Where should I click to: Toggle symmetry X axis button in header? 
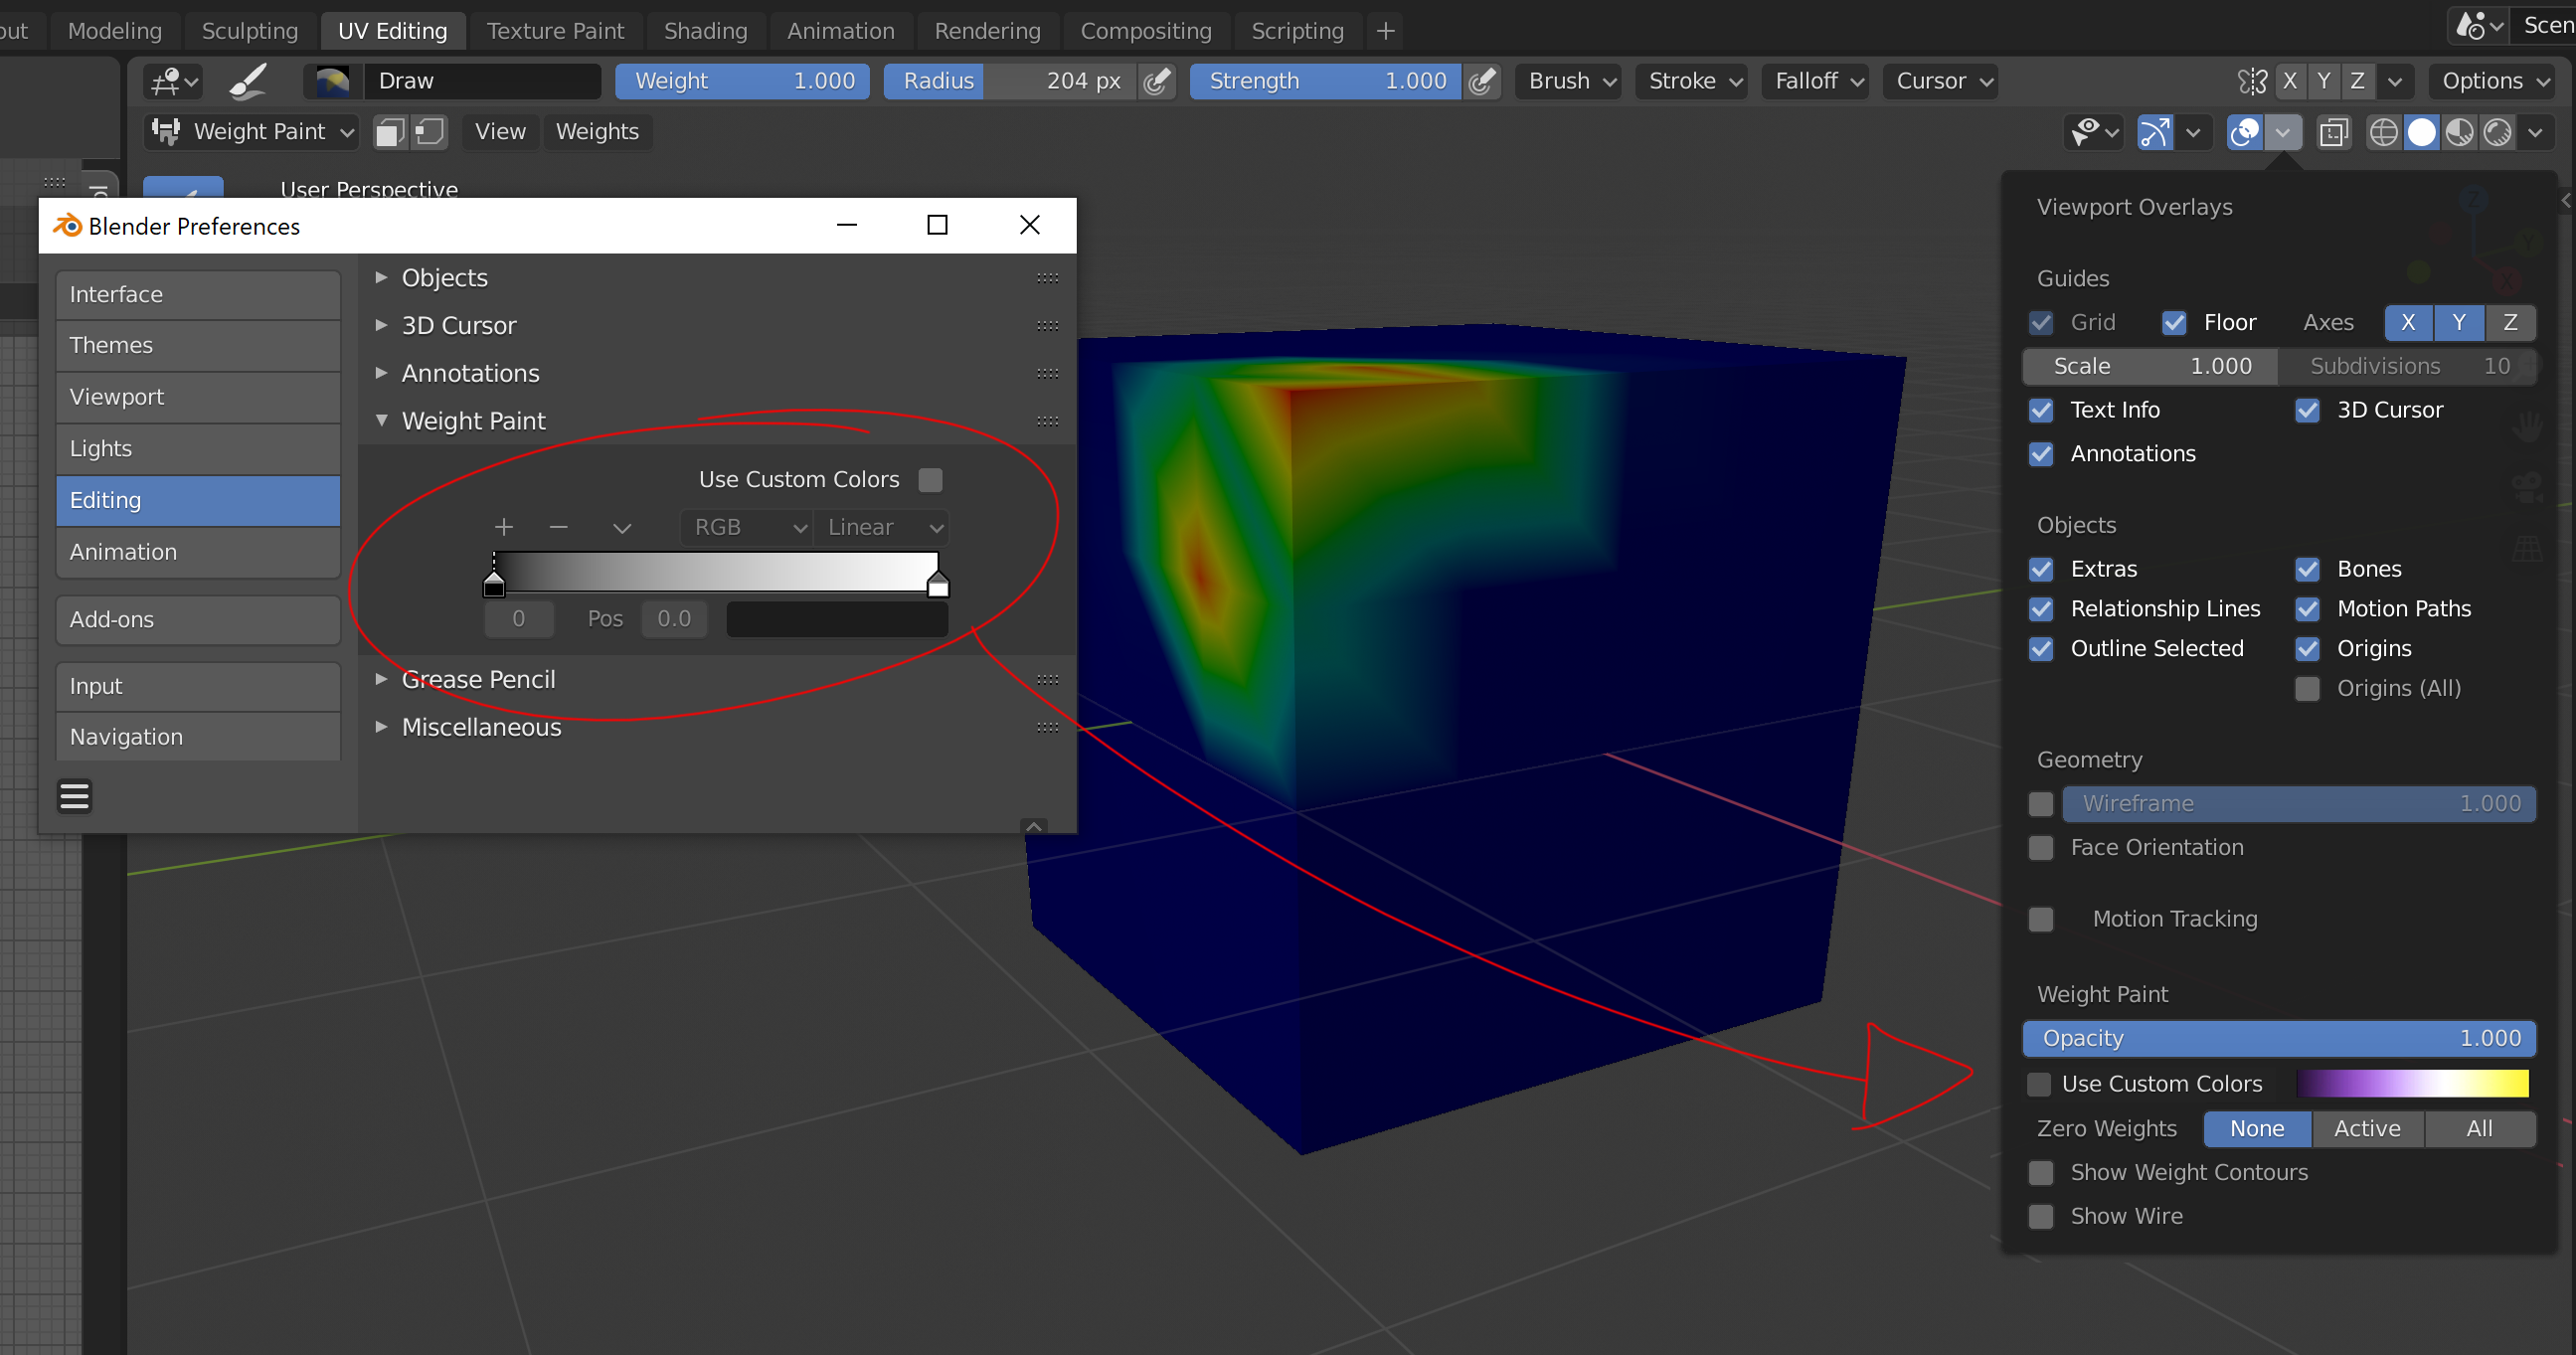click(x=2290, y=81)
